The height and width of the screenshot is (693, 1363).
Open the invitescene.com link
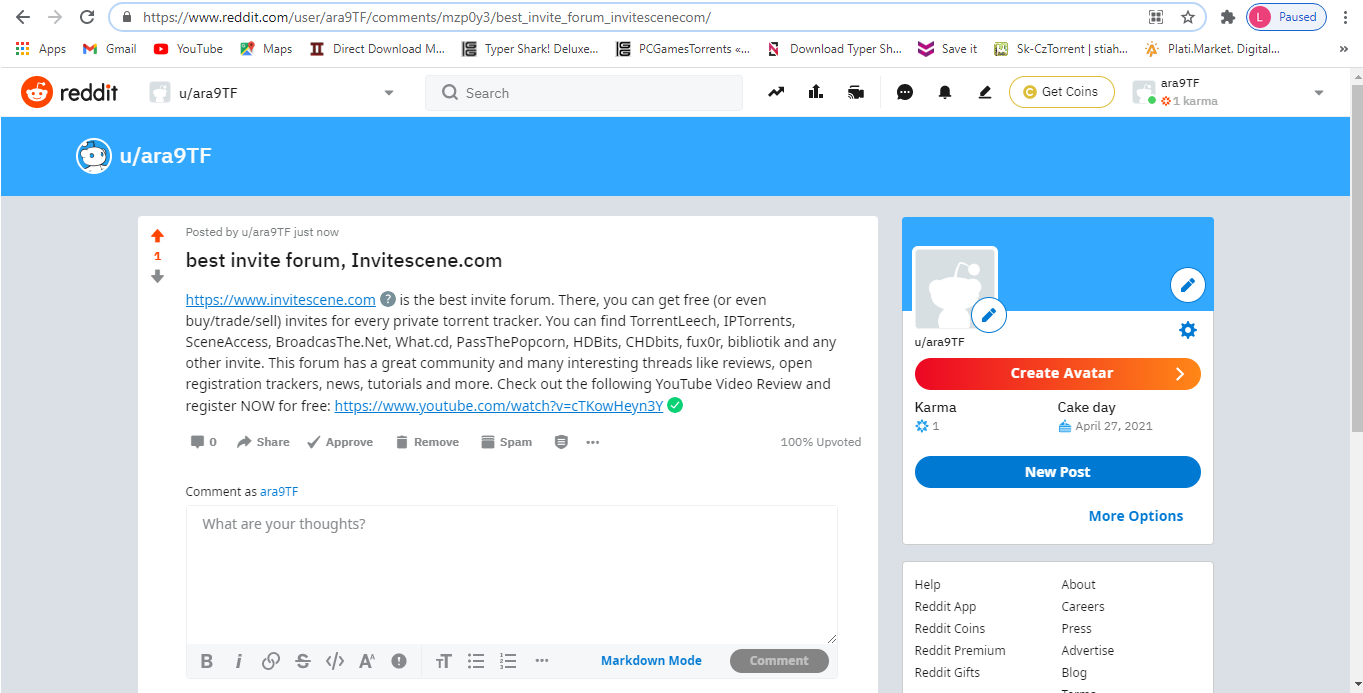click(x=280, y=300)
